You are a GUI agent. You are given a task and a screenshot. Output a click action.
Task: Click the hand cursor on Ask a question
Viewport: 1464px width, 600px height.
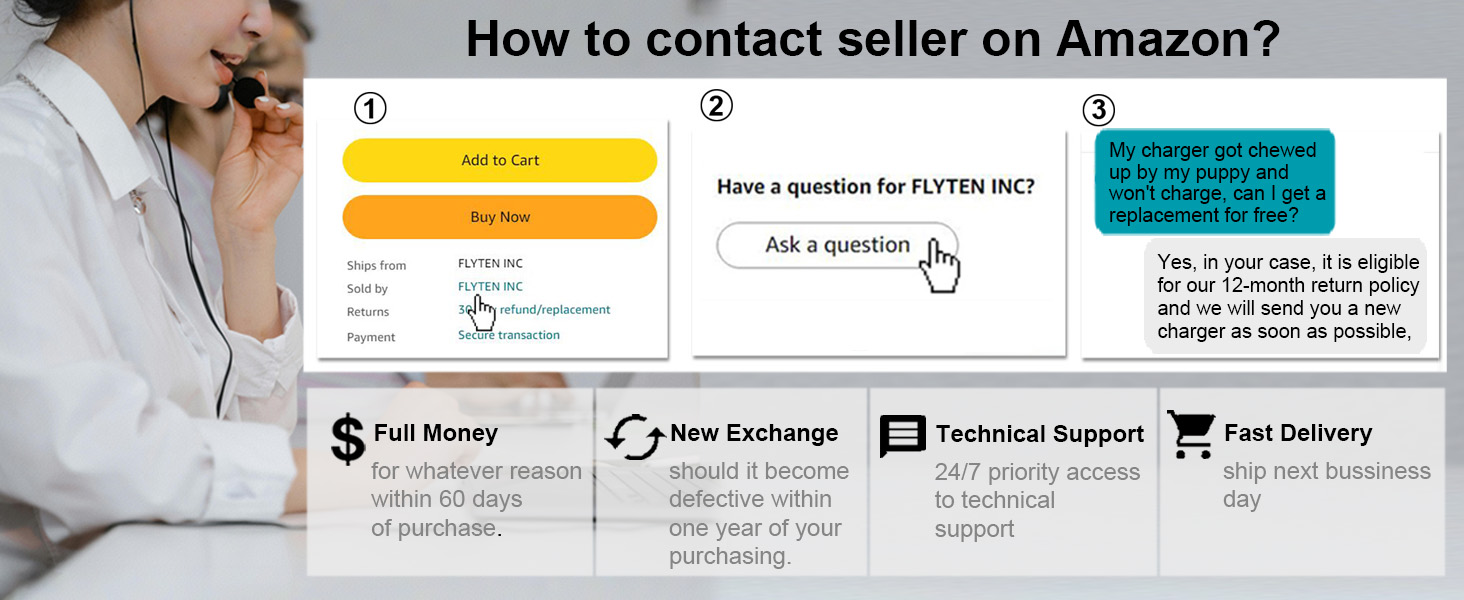[941, 264]
